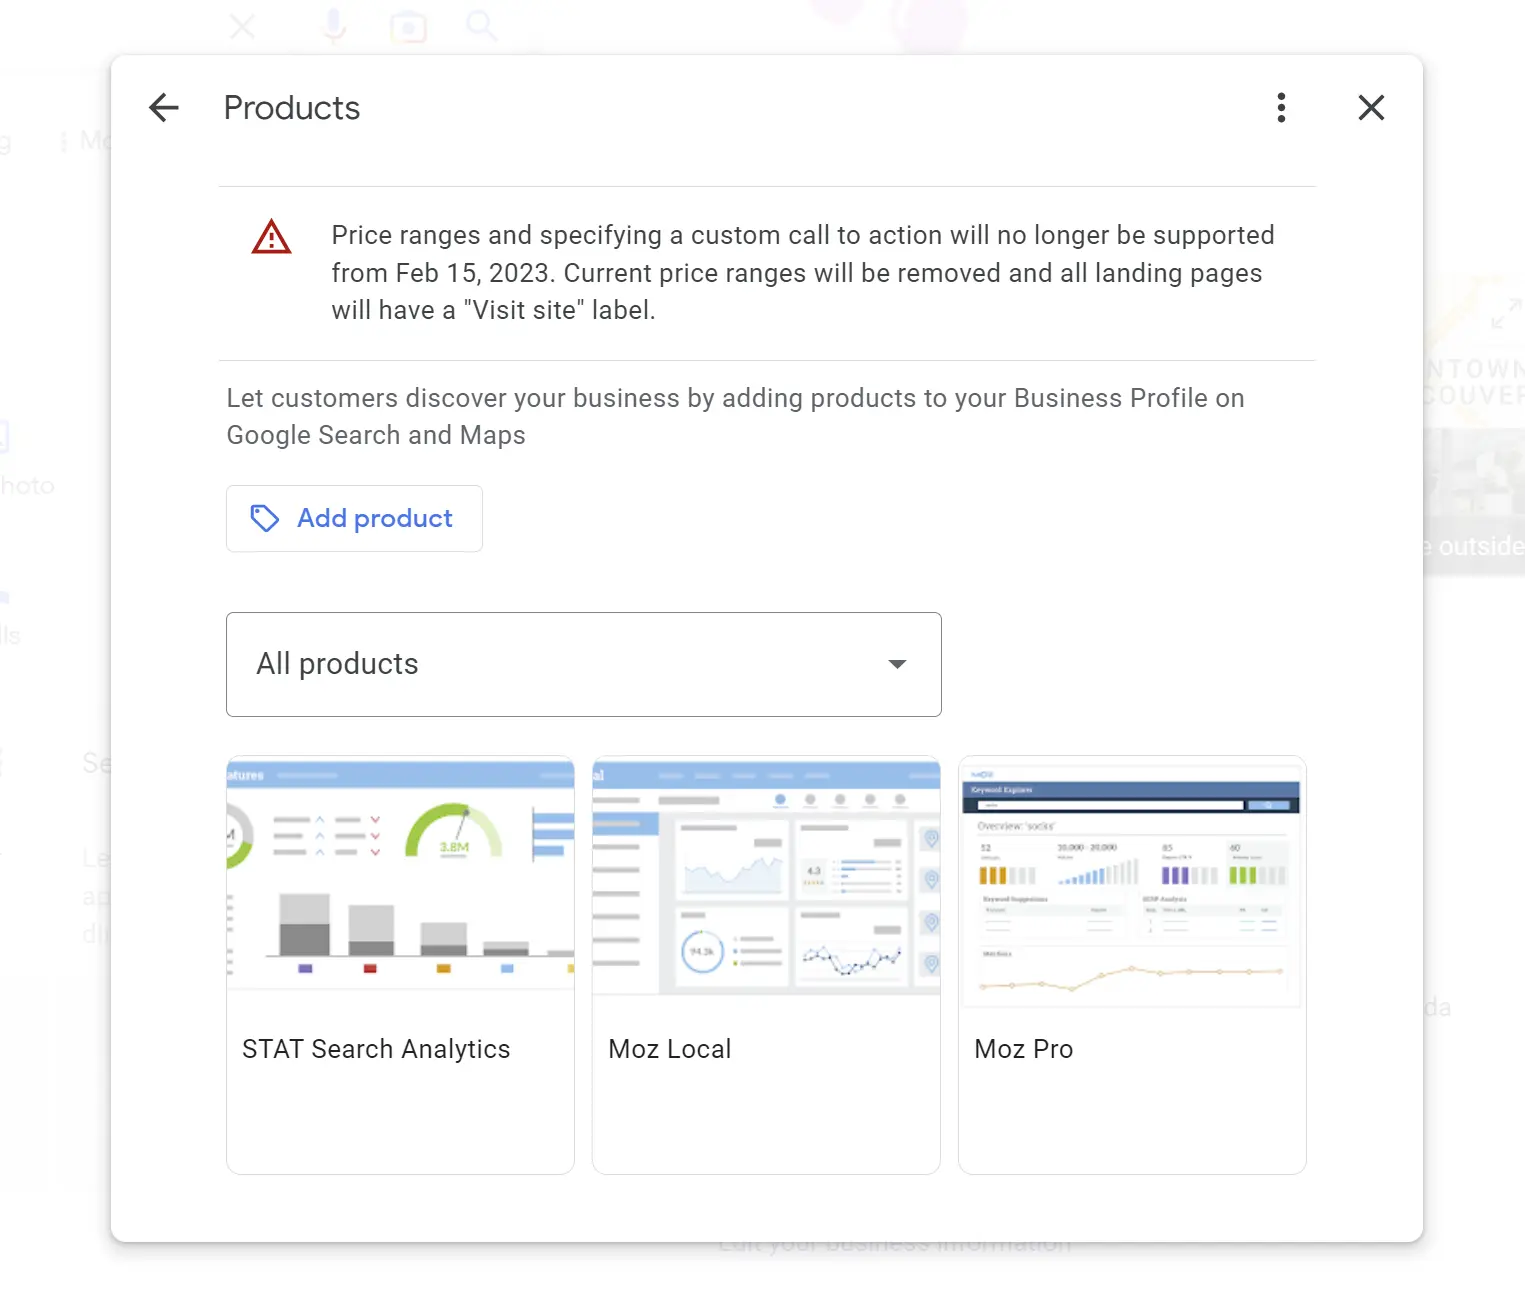
Task: Click the faded camera image search icon
Action: 408,27
